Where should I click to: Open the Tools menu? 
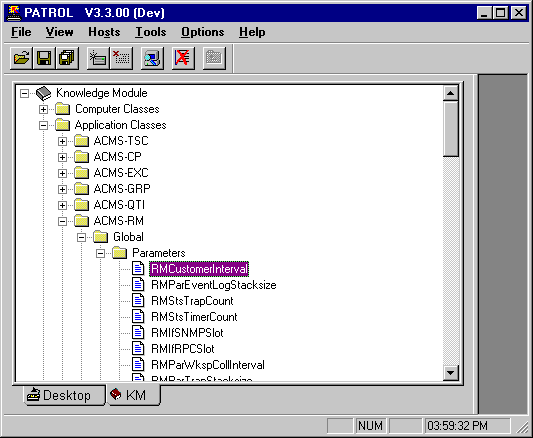[x=151, y=32]
